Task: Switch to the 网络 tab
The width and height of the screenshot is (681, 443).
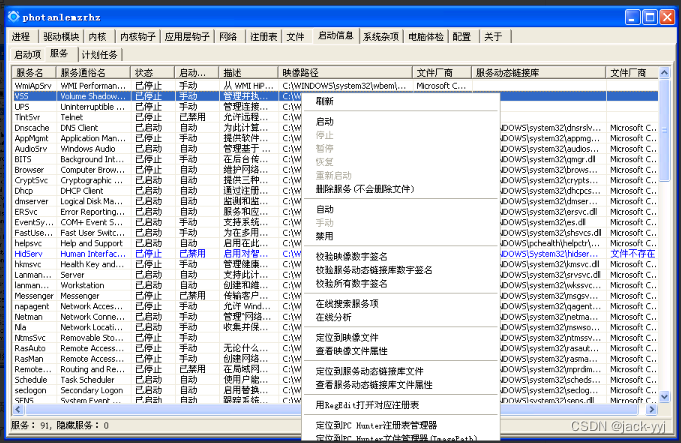Action: point(228,37)
